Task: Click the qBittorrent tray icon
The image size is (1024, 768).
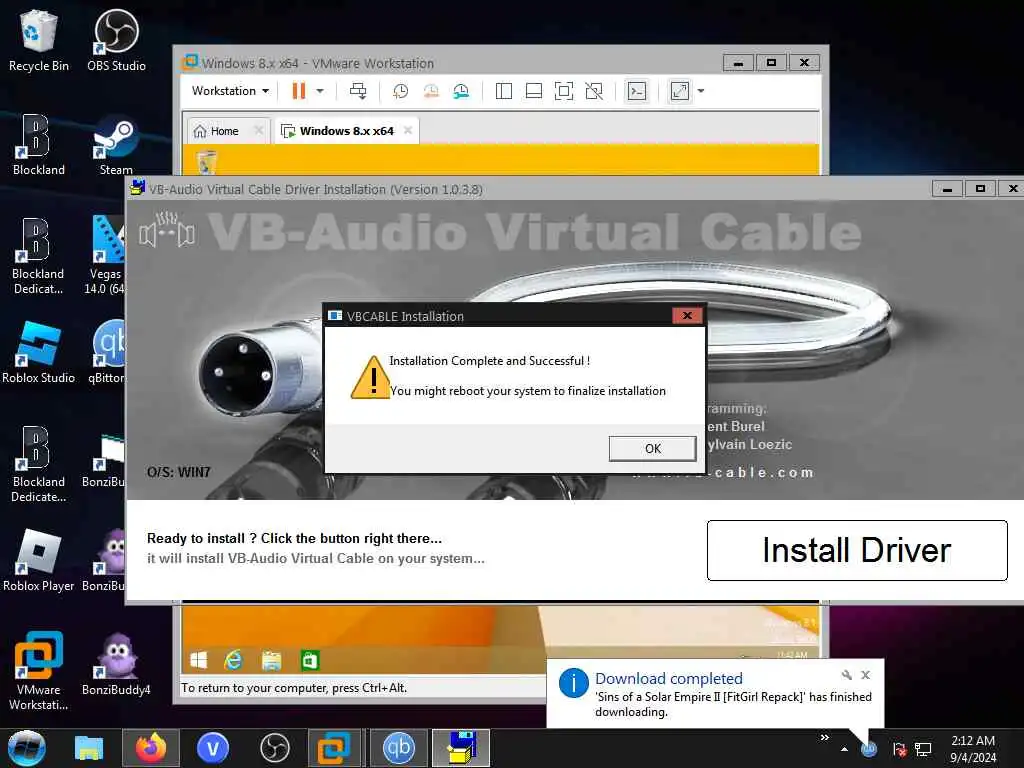Action: pyautogui.click(x=869, y=749)
